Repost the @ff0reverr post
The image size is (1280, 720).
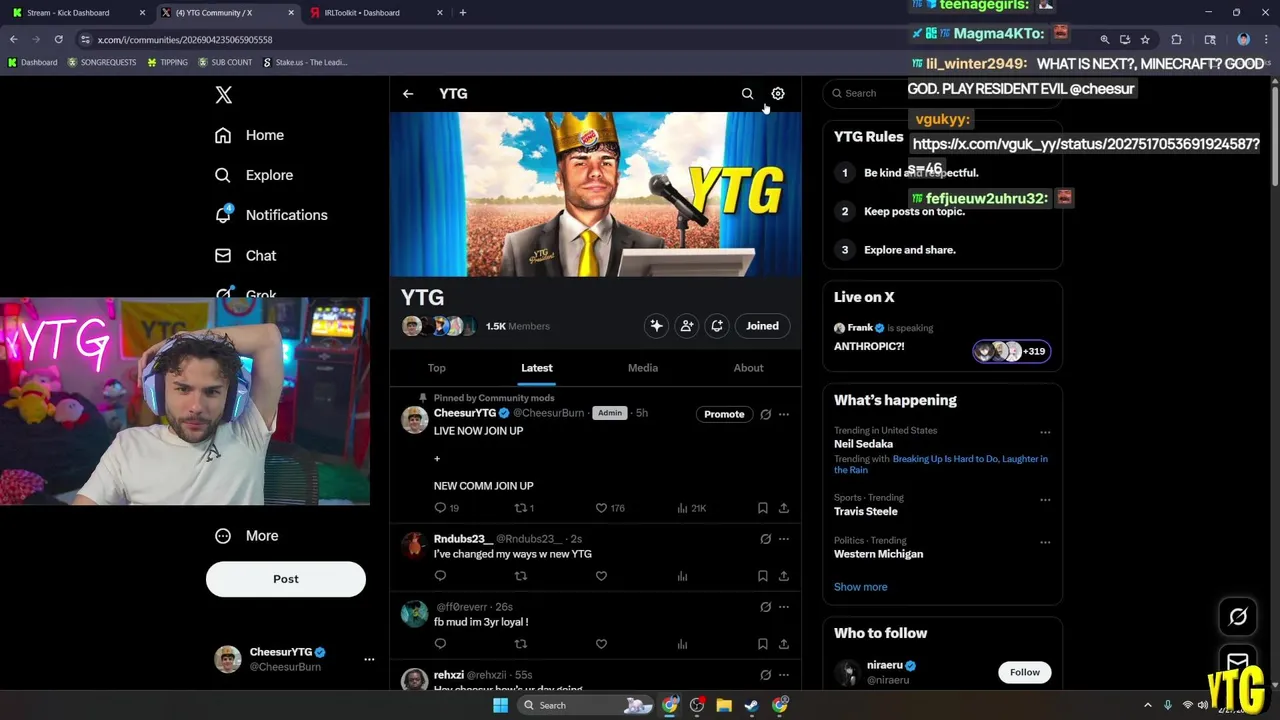520,644
